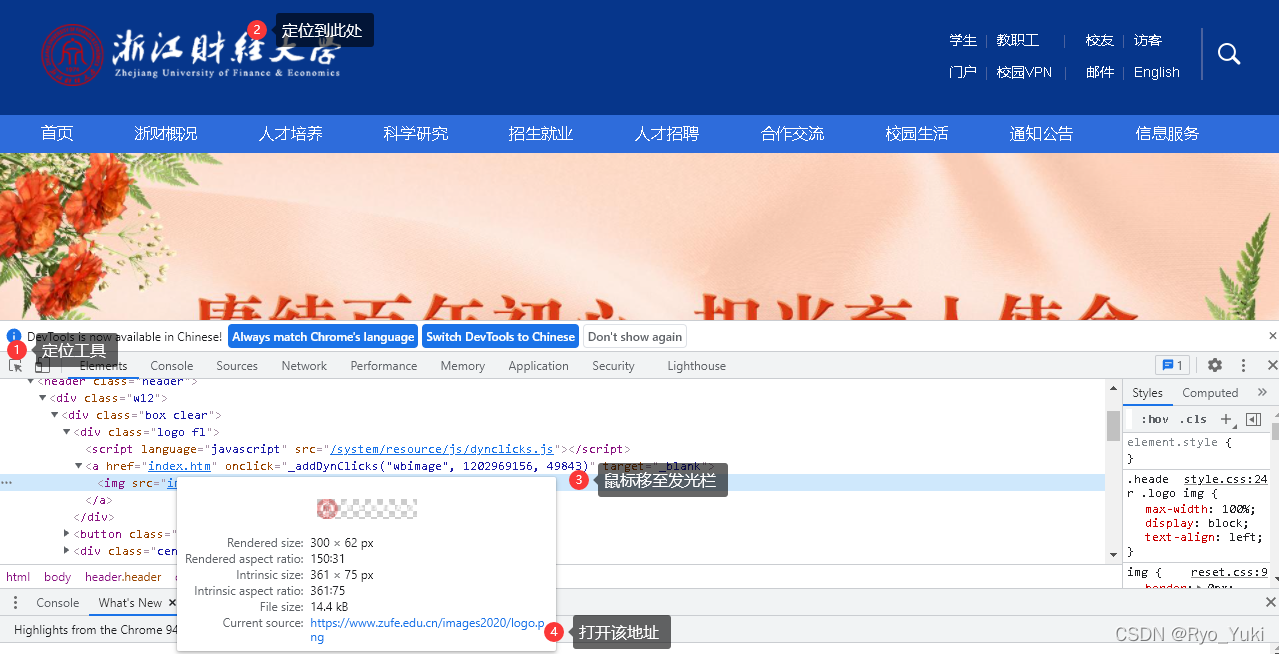1279x654 pixels.
Task: Close the What's New drawer tab
Action: [172, 603]
